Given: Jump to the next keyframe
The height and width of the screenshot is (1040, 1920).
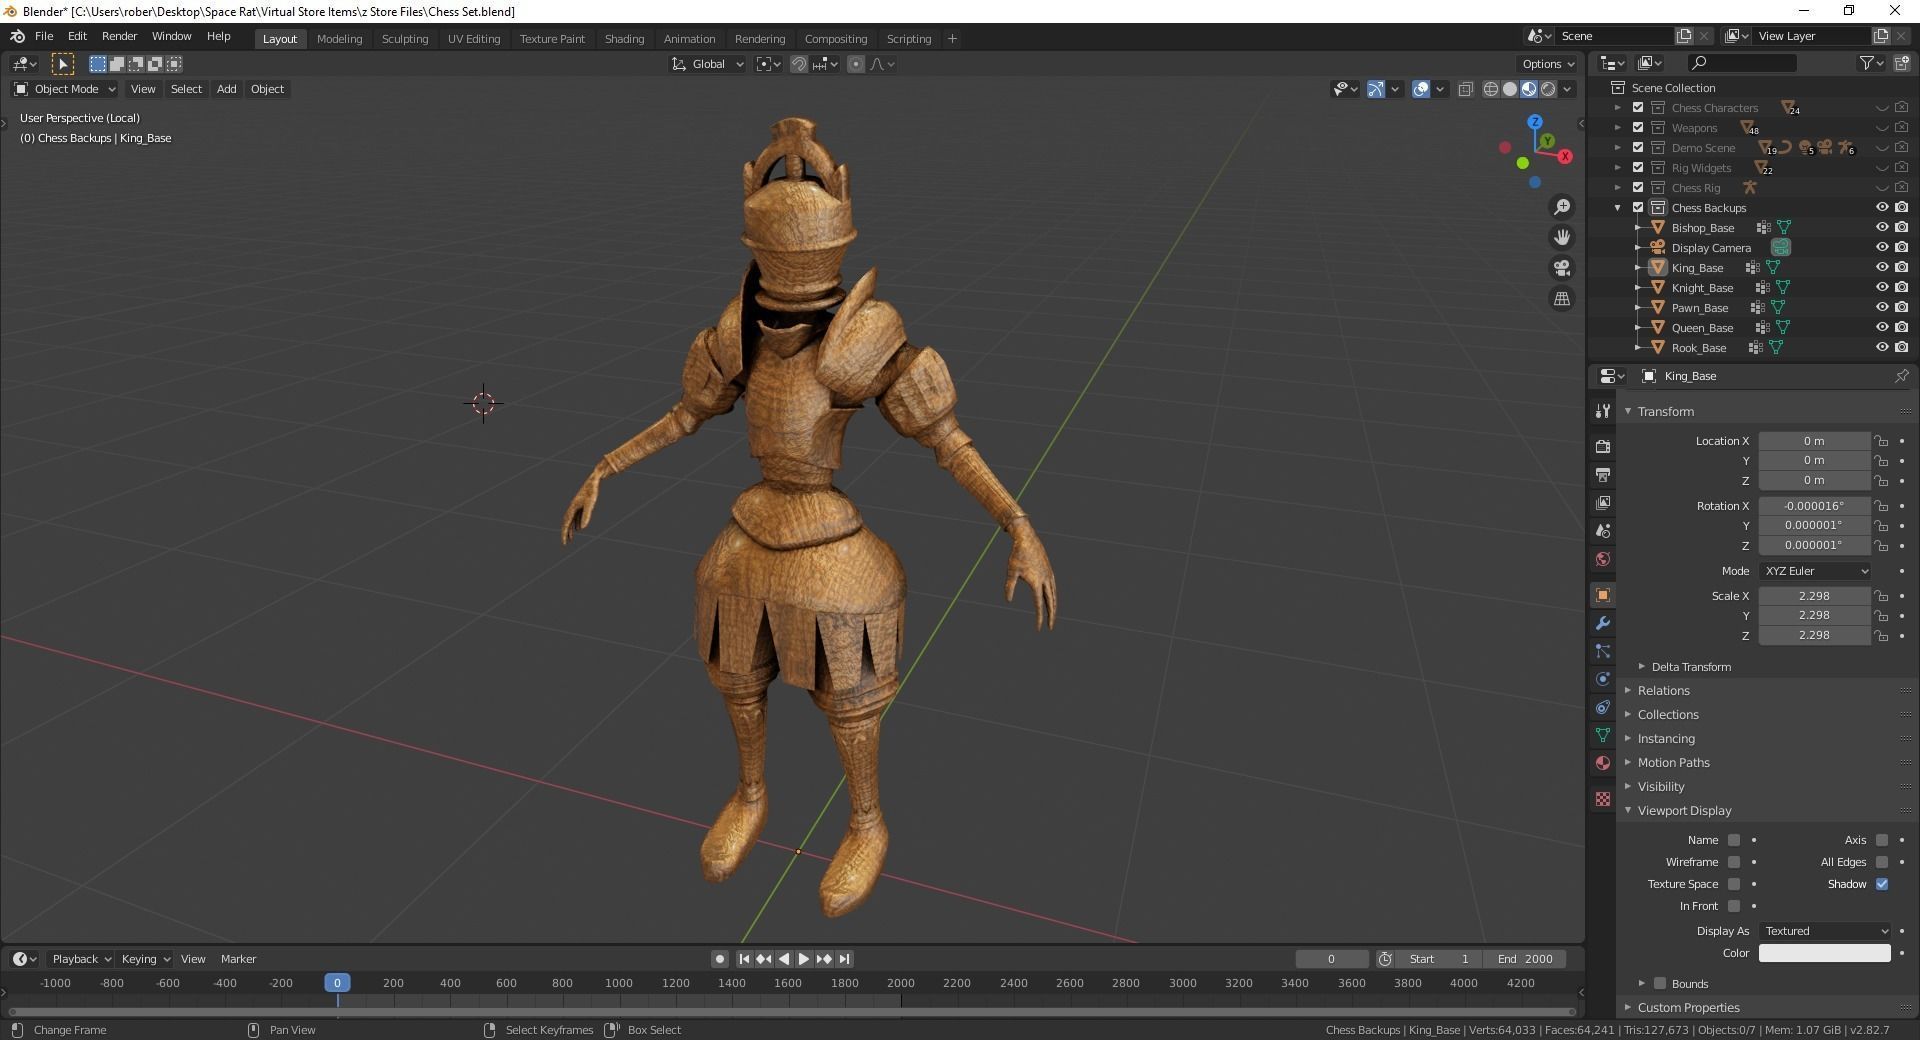Looking at the screenshot, I should point(824,959).
